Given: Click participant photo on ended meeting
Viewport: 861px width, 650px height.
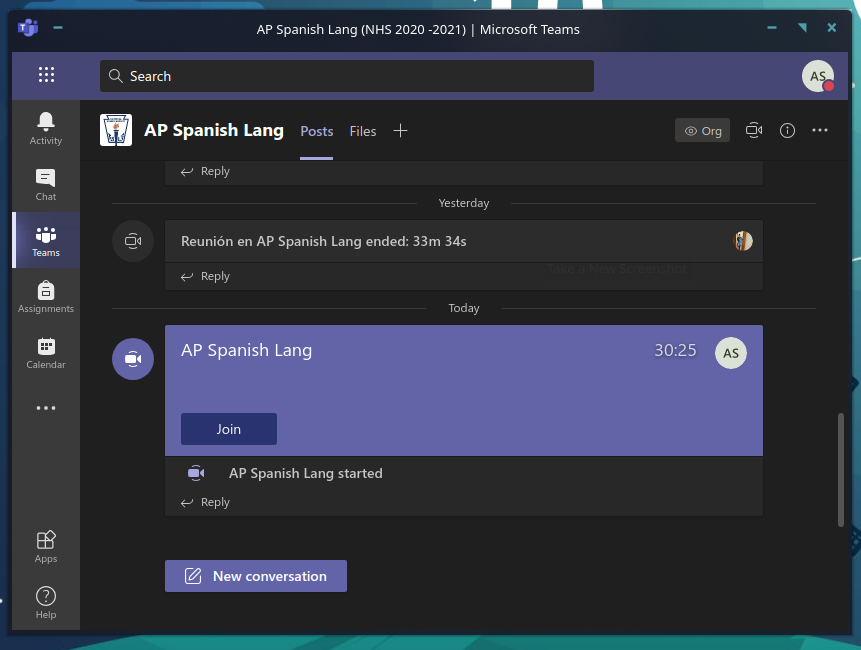Looking at the screenshot, I should pos(743,241).
